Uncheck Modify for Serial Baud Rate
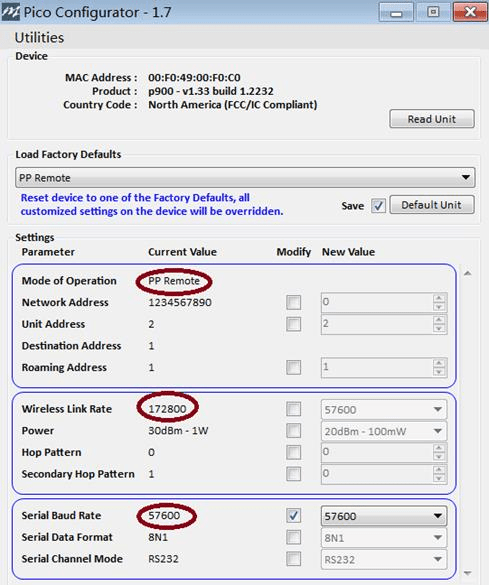Screen dimensions: 489x585 click(294, 516)
